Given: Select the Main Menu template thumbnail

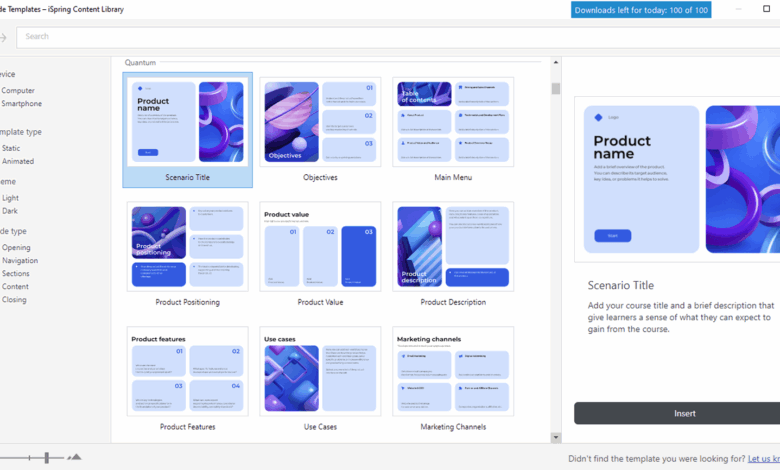Looking at the screenshot, I should click(453, 122).
